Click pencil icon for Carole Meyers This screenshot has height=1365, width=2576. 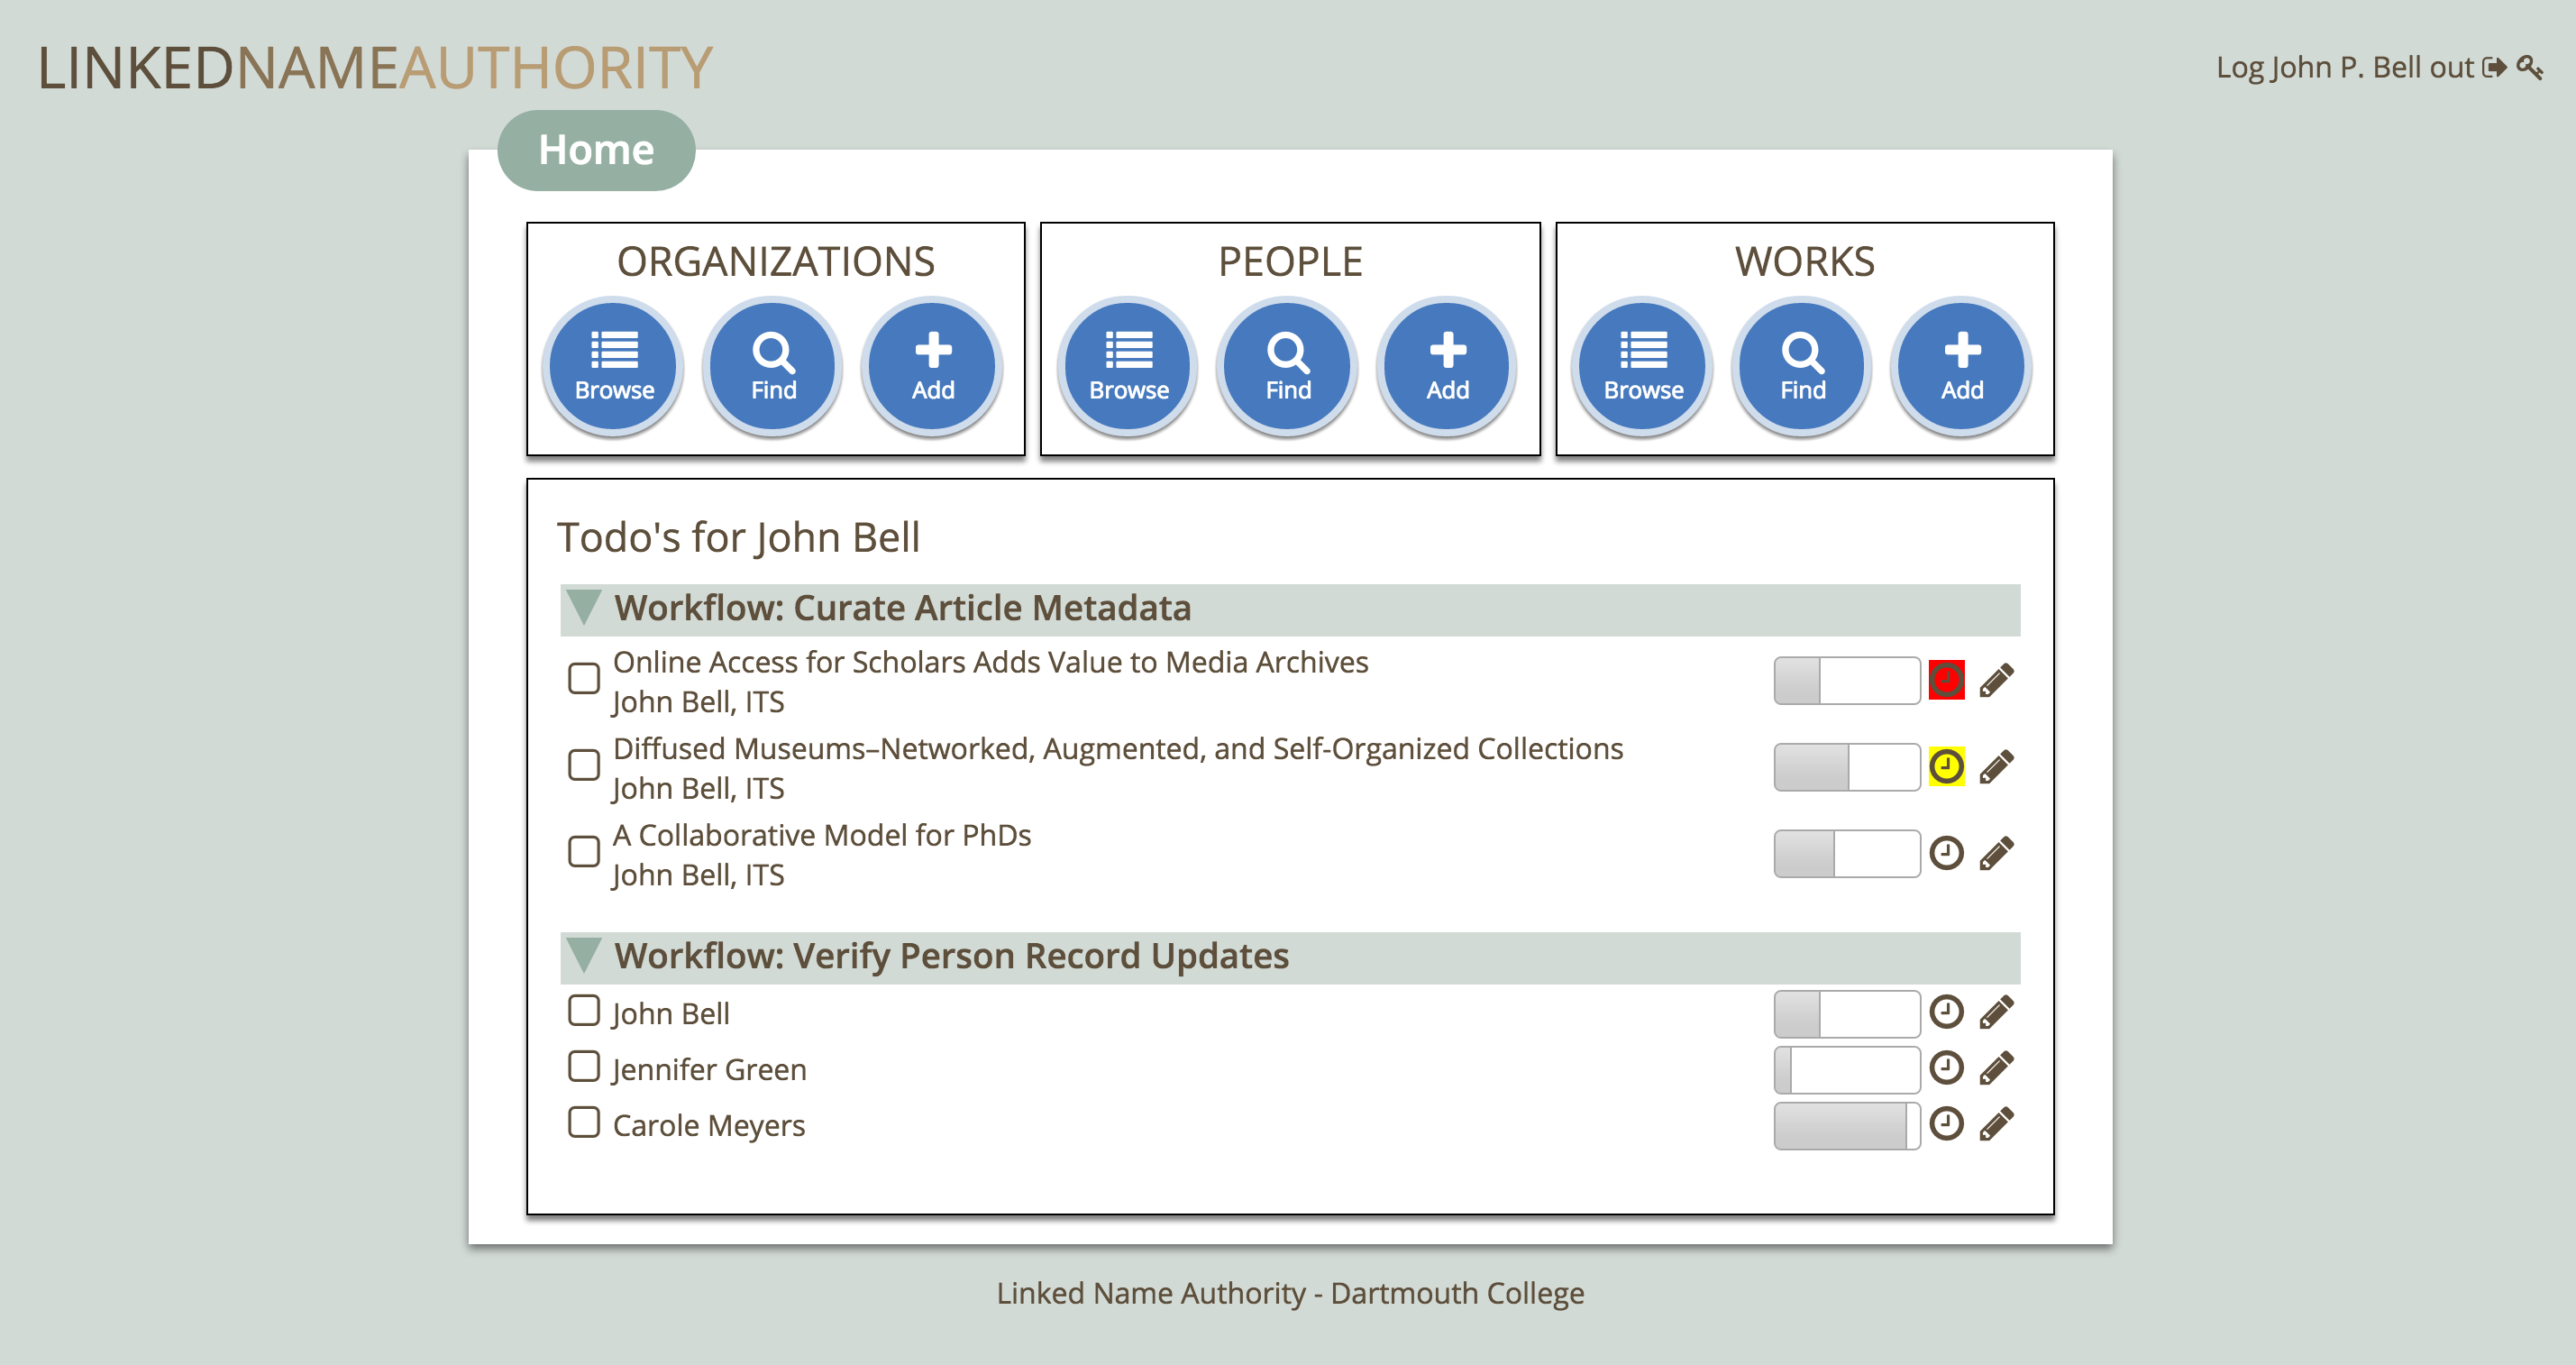click(x=1996, y=1124)
